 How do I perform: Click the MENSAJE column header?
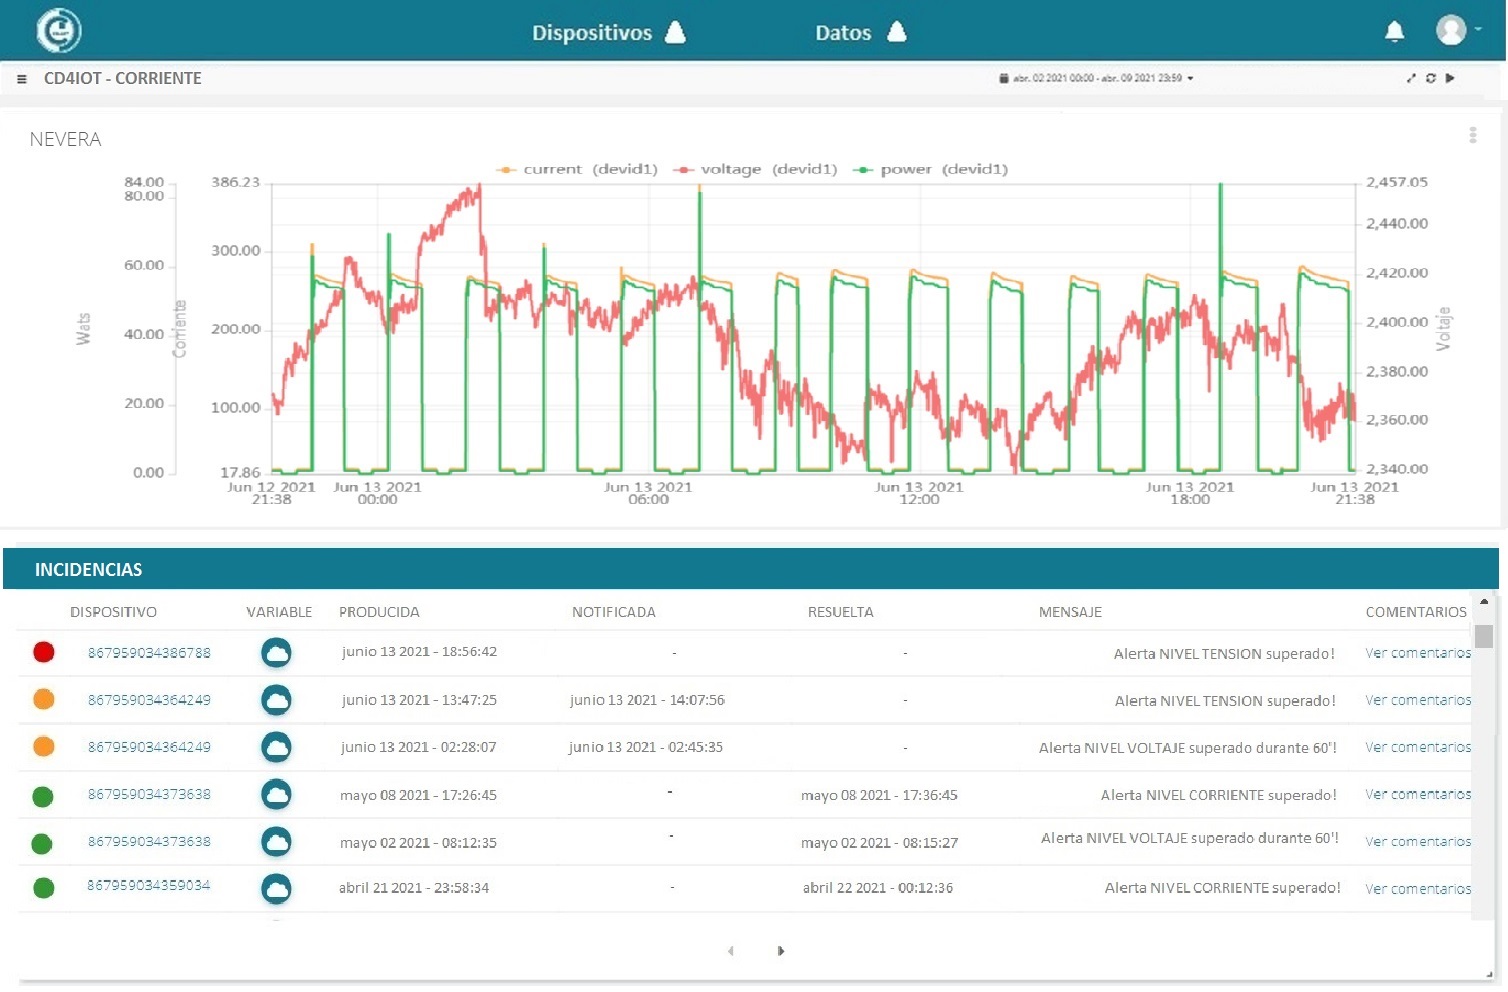[x=1070, y=612]
